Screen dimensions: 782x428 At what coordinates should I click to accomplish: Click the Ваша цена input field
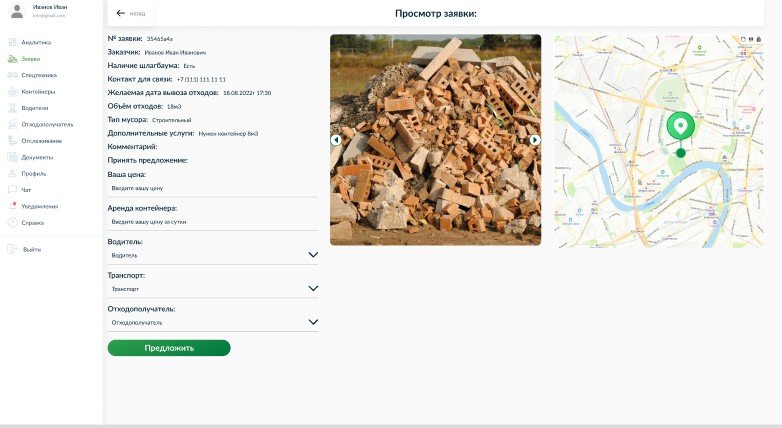pos(212,188)
